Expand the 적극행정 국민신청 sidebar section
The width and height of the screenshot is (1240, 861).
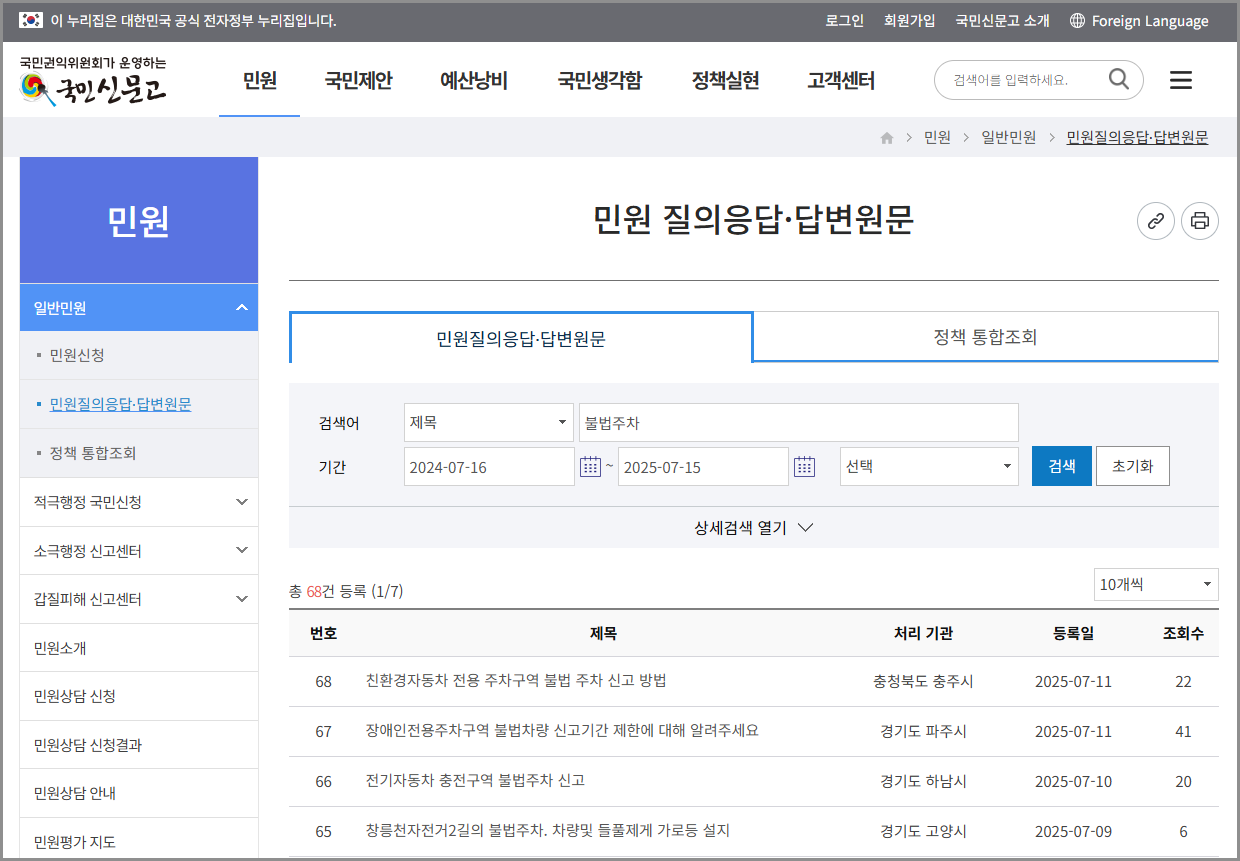pos(139,501)
